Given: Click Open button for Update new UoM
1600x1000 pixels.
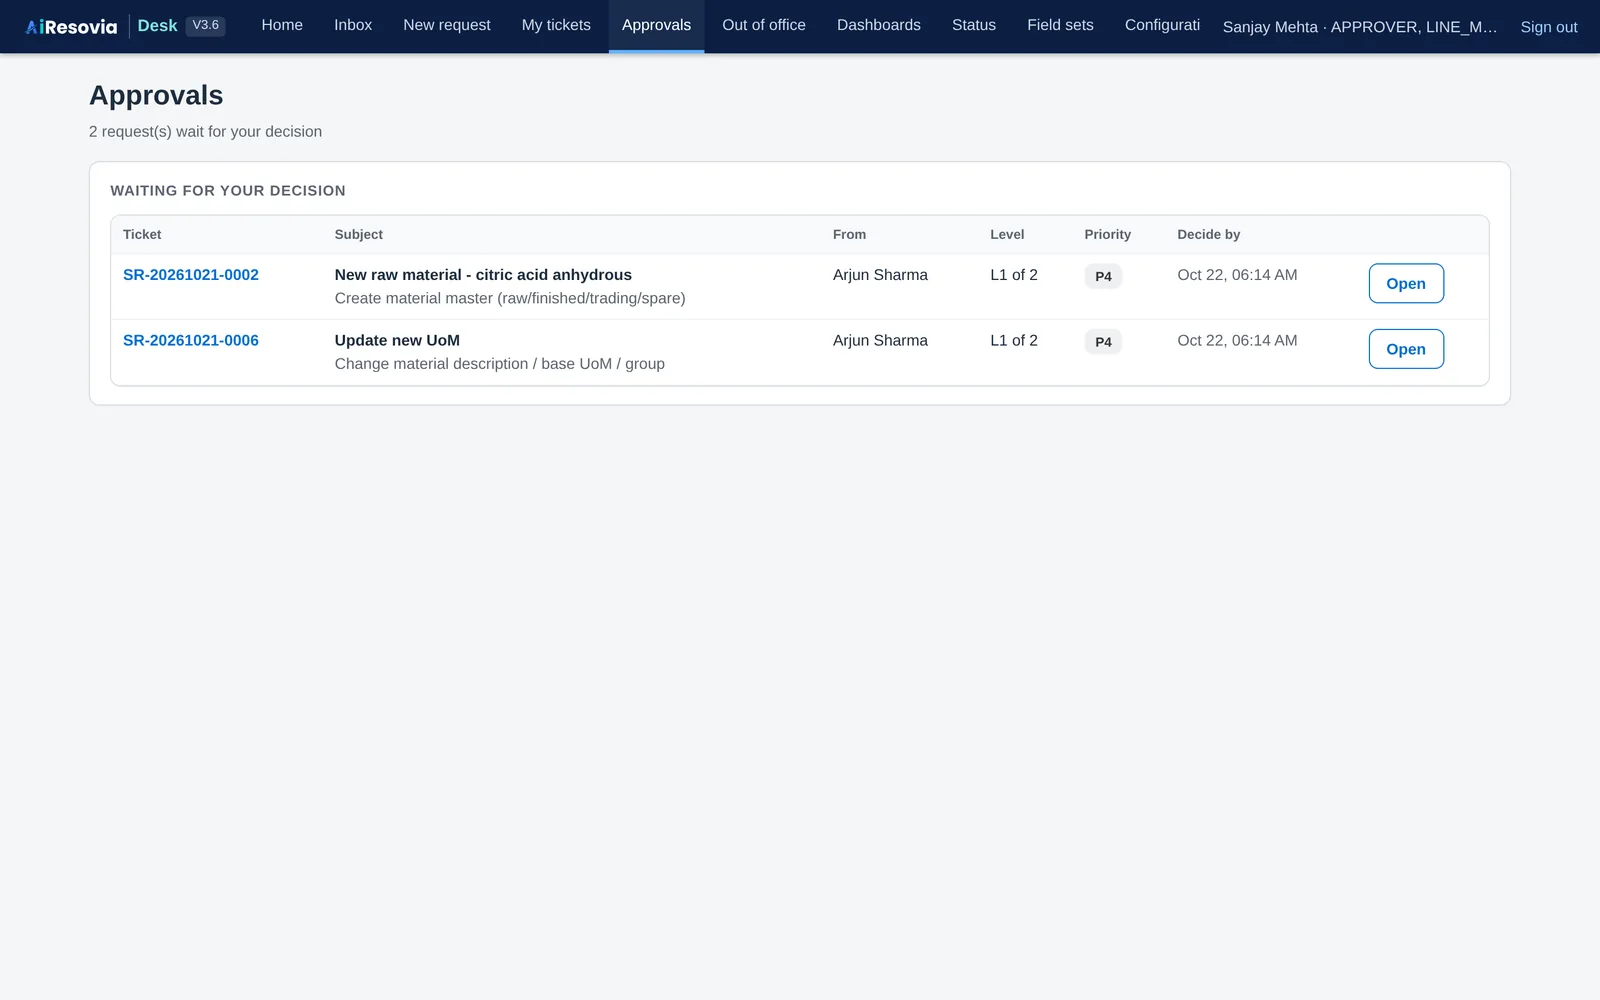Looking at the screenshot, I should click(1406, 349).
